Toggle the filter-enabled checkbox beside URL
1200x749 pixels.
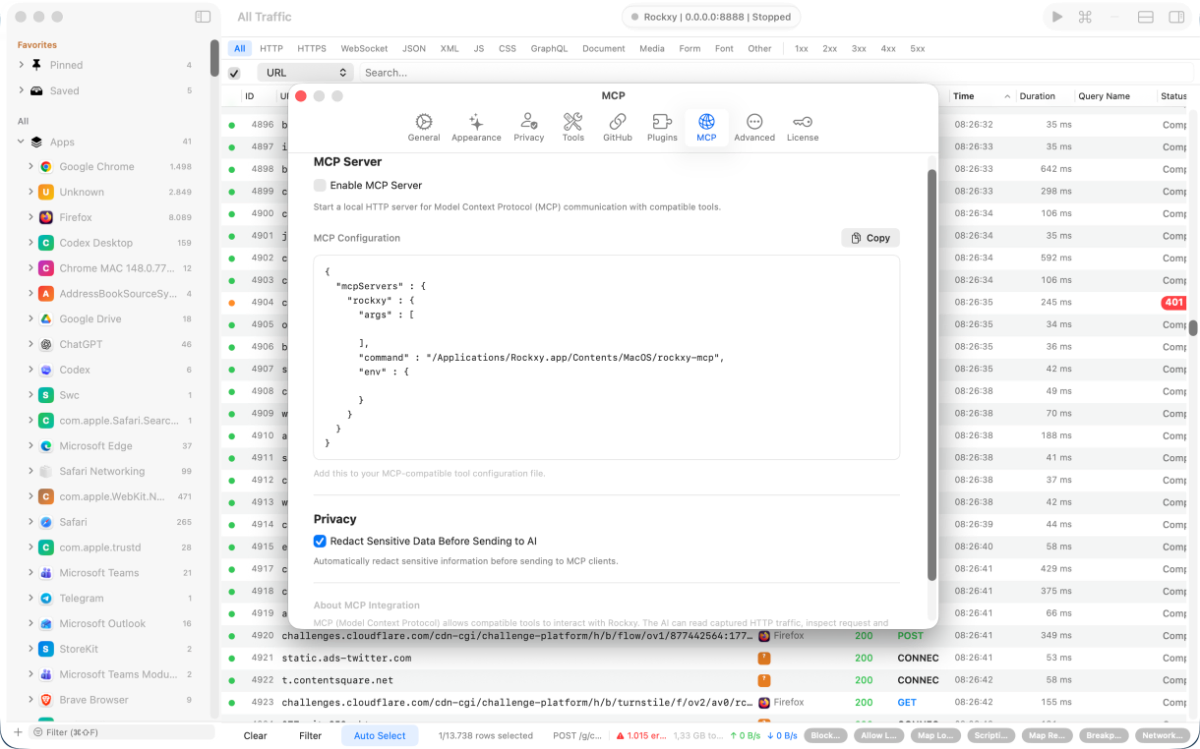pyautogui.click(x=234, y=73)
